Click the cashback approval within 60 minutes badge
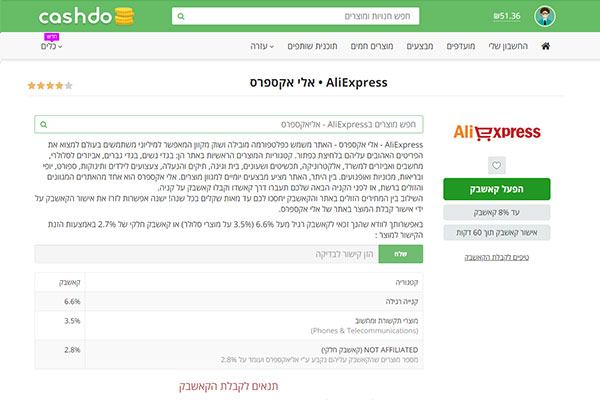600x400 pixels. click(x=497, y=233)
